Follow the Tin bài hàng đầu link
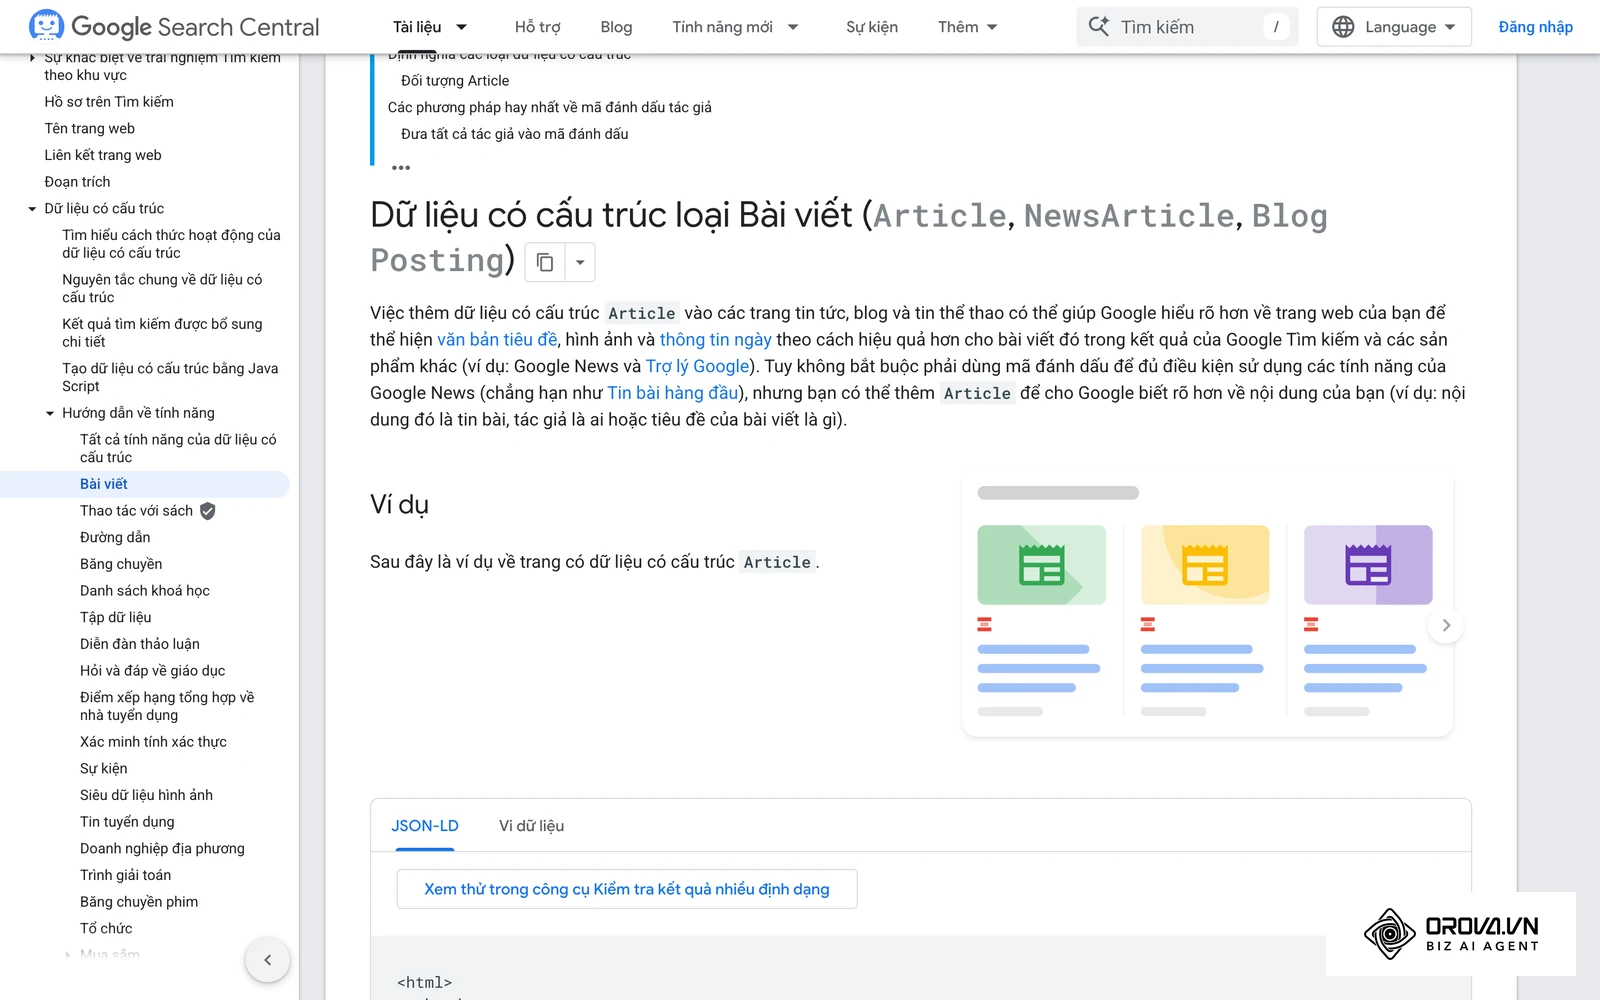Viewport: 1600px width, 1000px height. 673,393
